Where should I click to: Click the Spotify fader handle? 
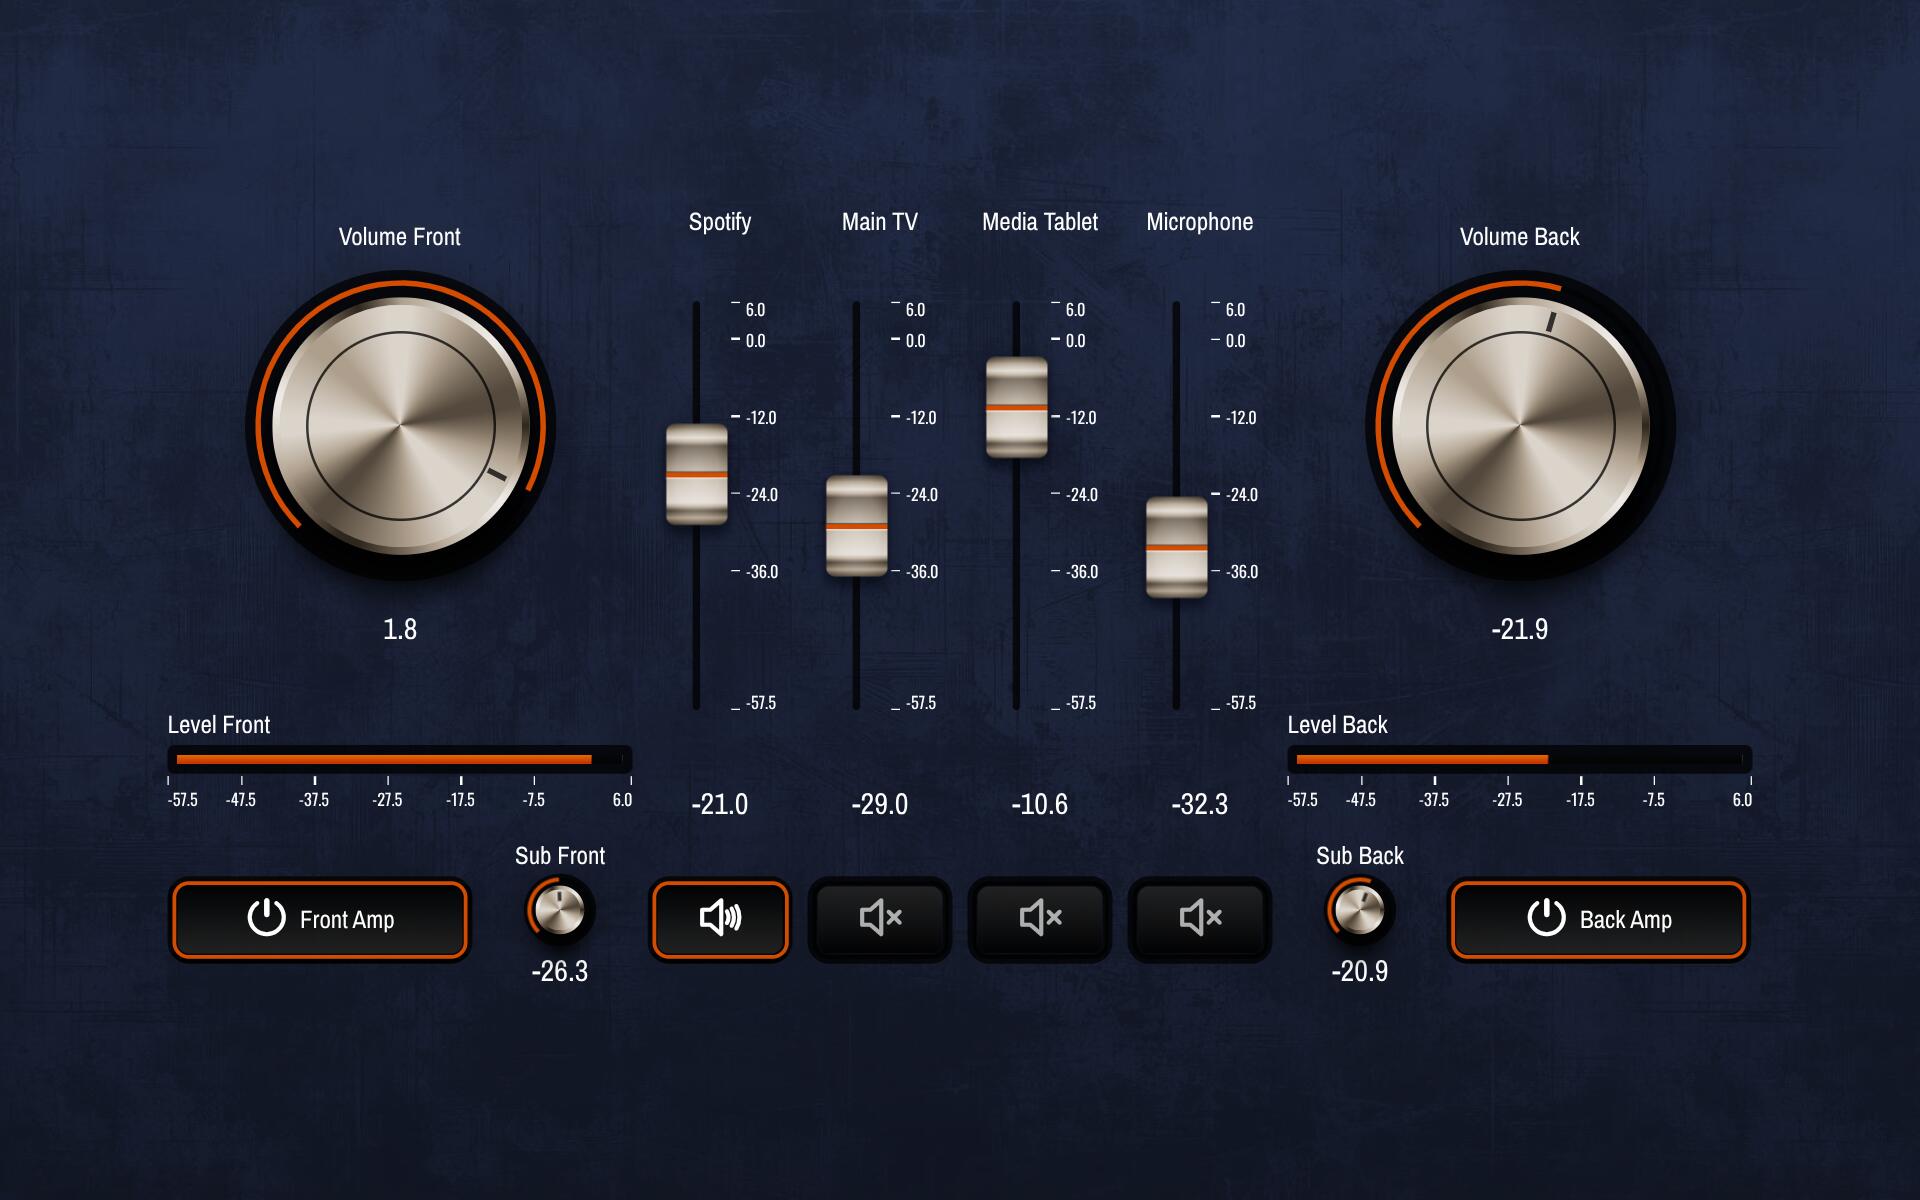coord(697,475)
